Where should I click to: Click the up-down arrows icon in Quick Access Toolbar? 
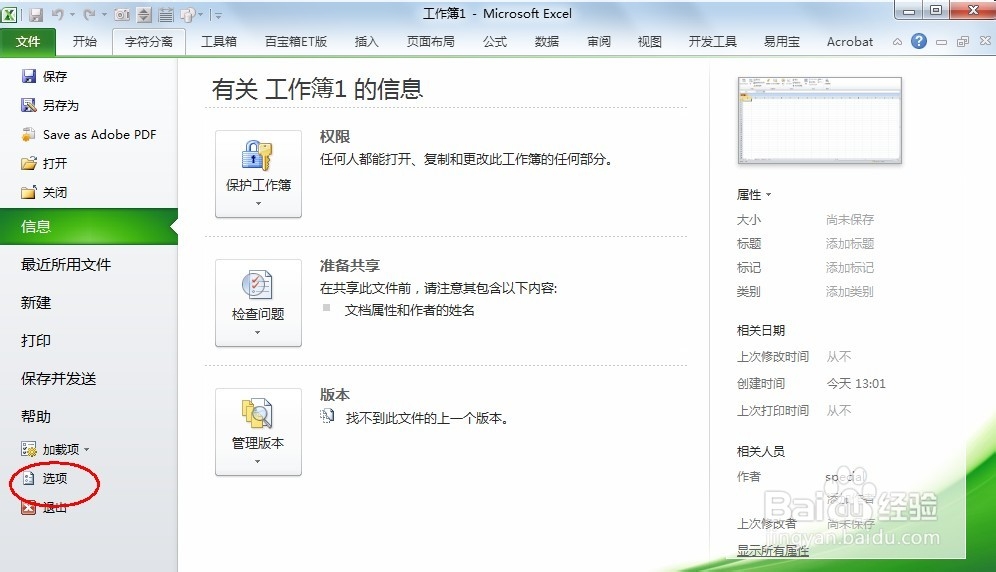[x=144, y=14]
